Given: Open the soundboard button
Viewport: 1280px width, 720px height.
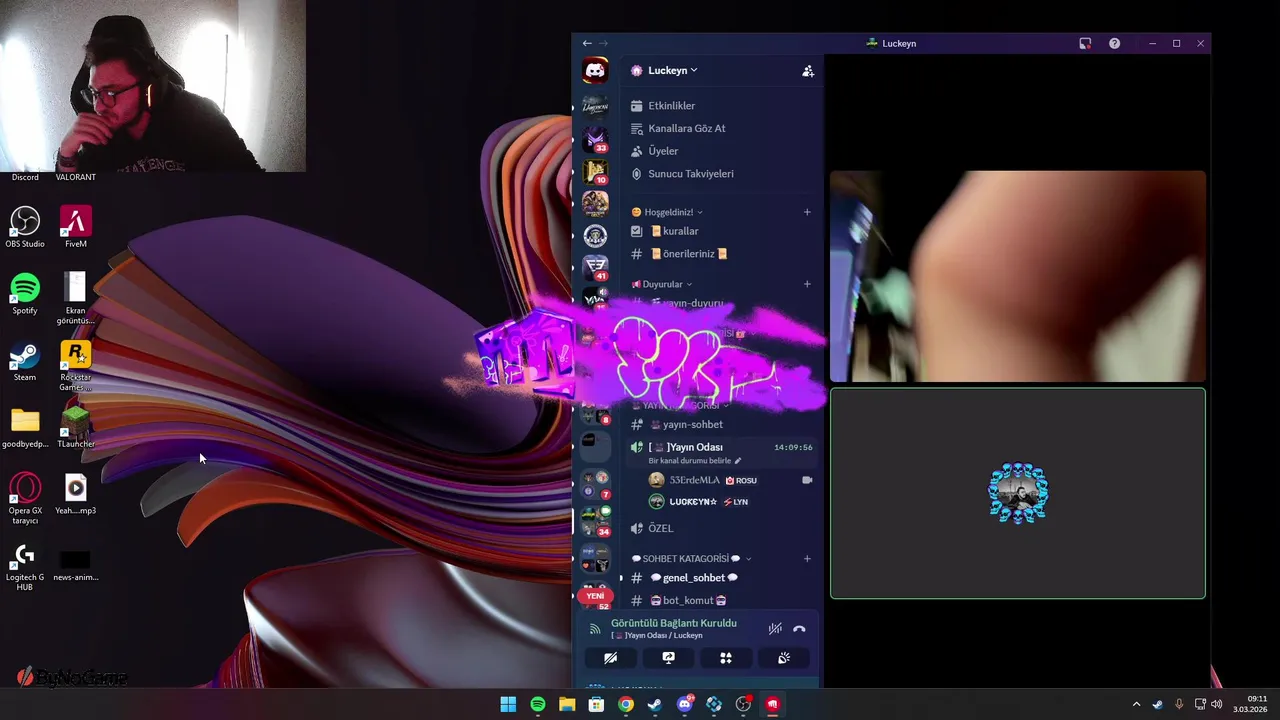Looking at the screenshot, I should (784, 658).
